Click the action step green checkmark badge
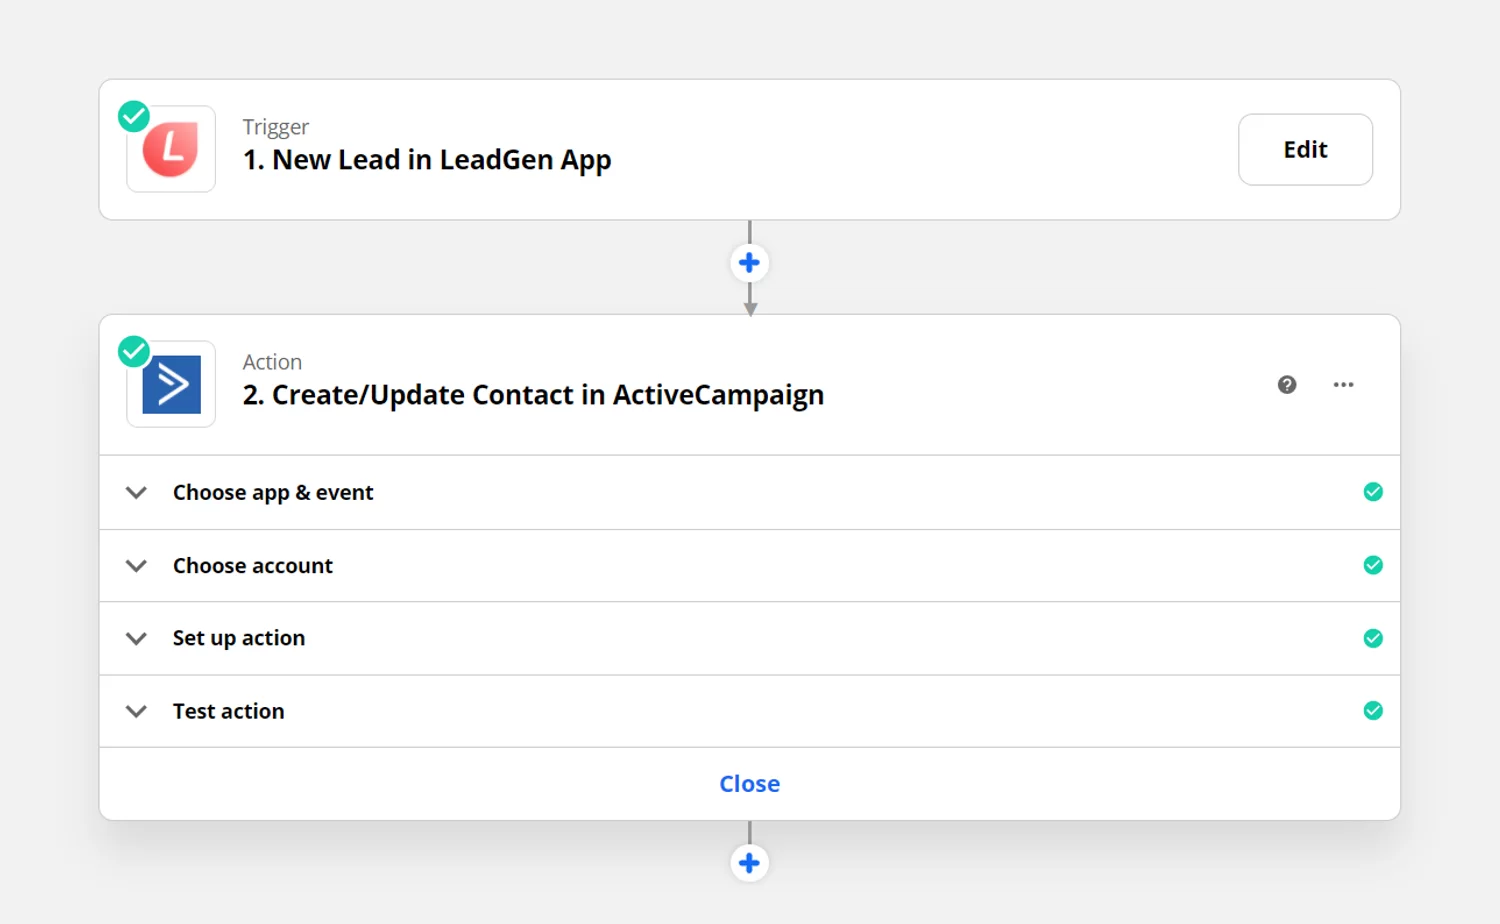The width and height of the screenshot is (1500, 924). point(134,351)
